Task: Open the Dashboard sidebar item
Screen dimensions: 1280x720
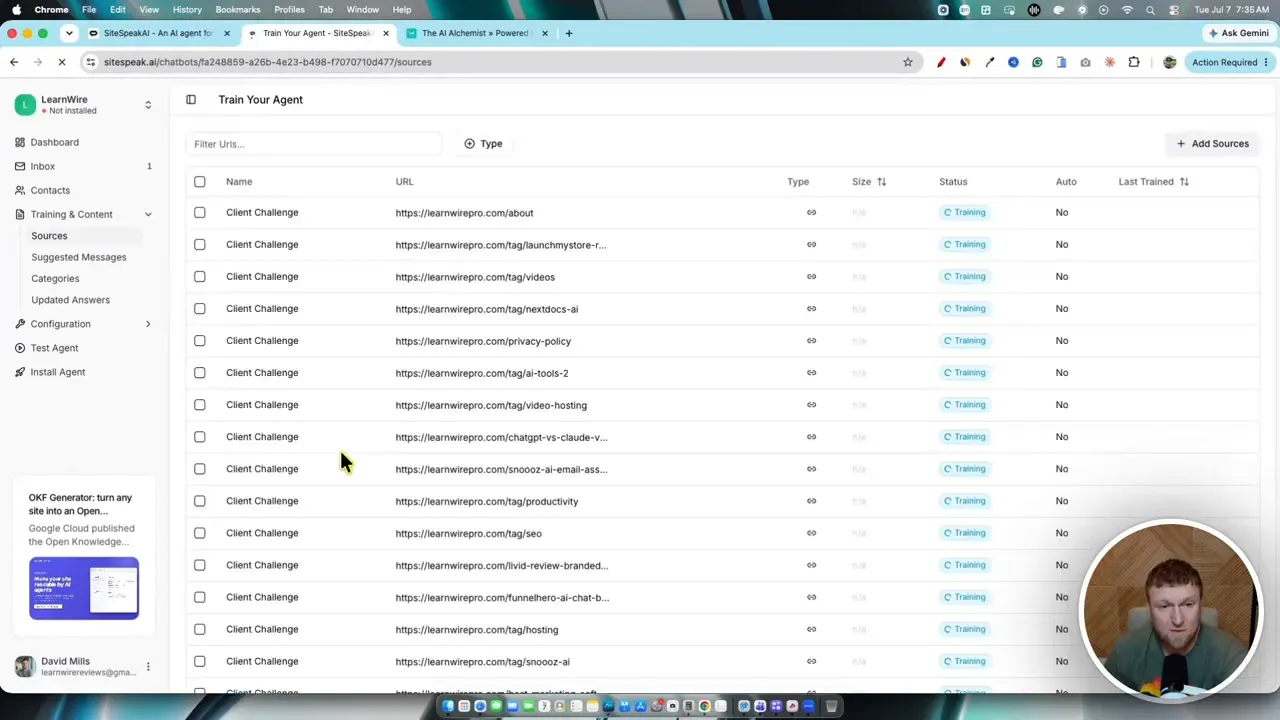Action: 54,142
